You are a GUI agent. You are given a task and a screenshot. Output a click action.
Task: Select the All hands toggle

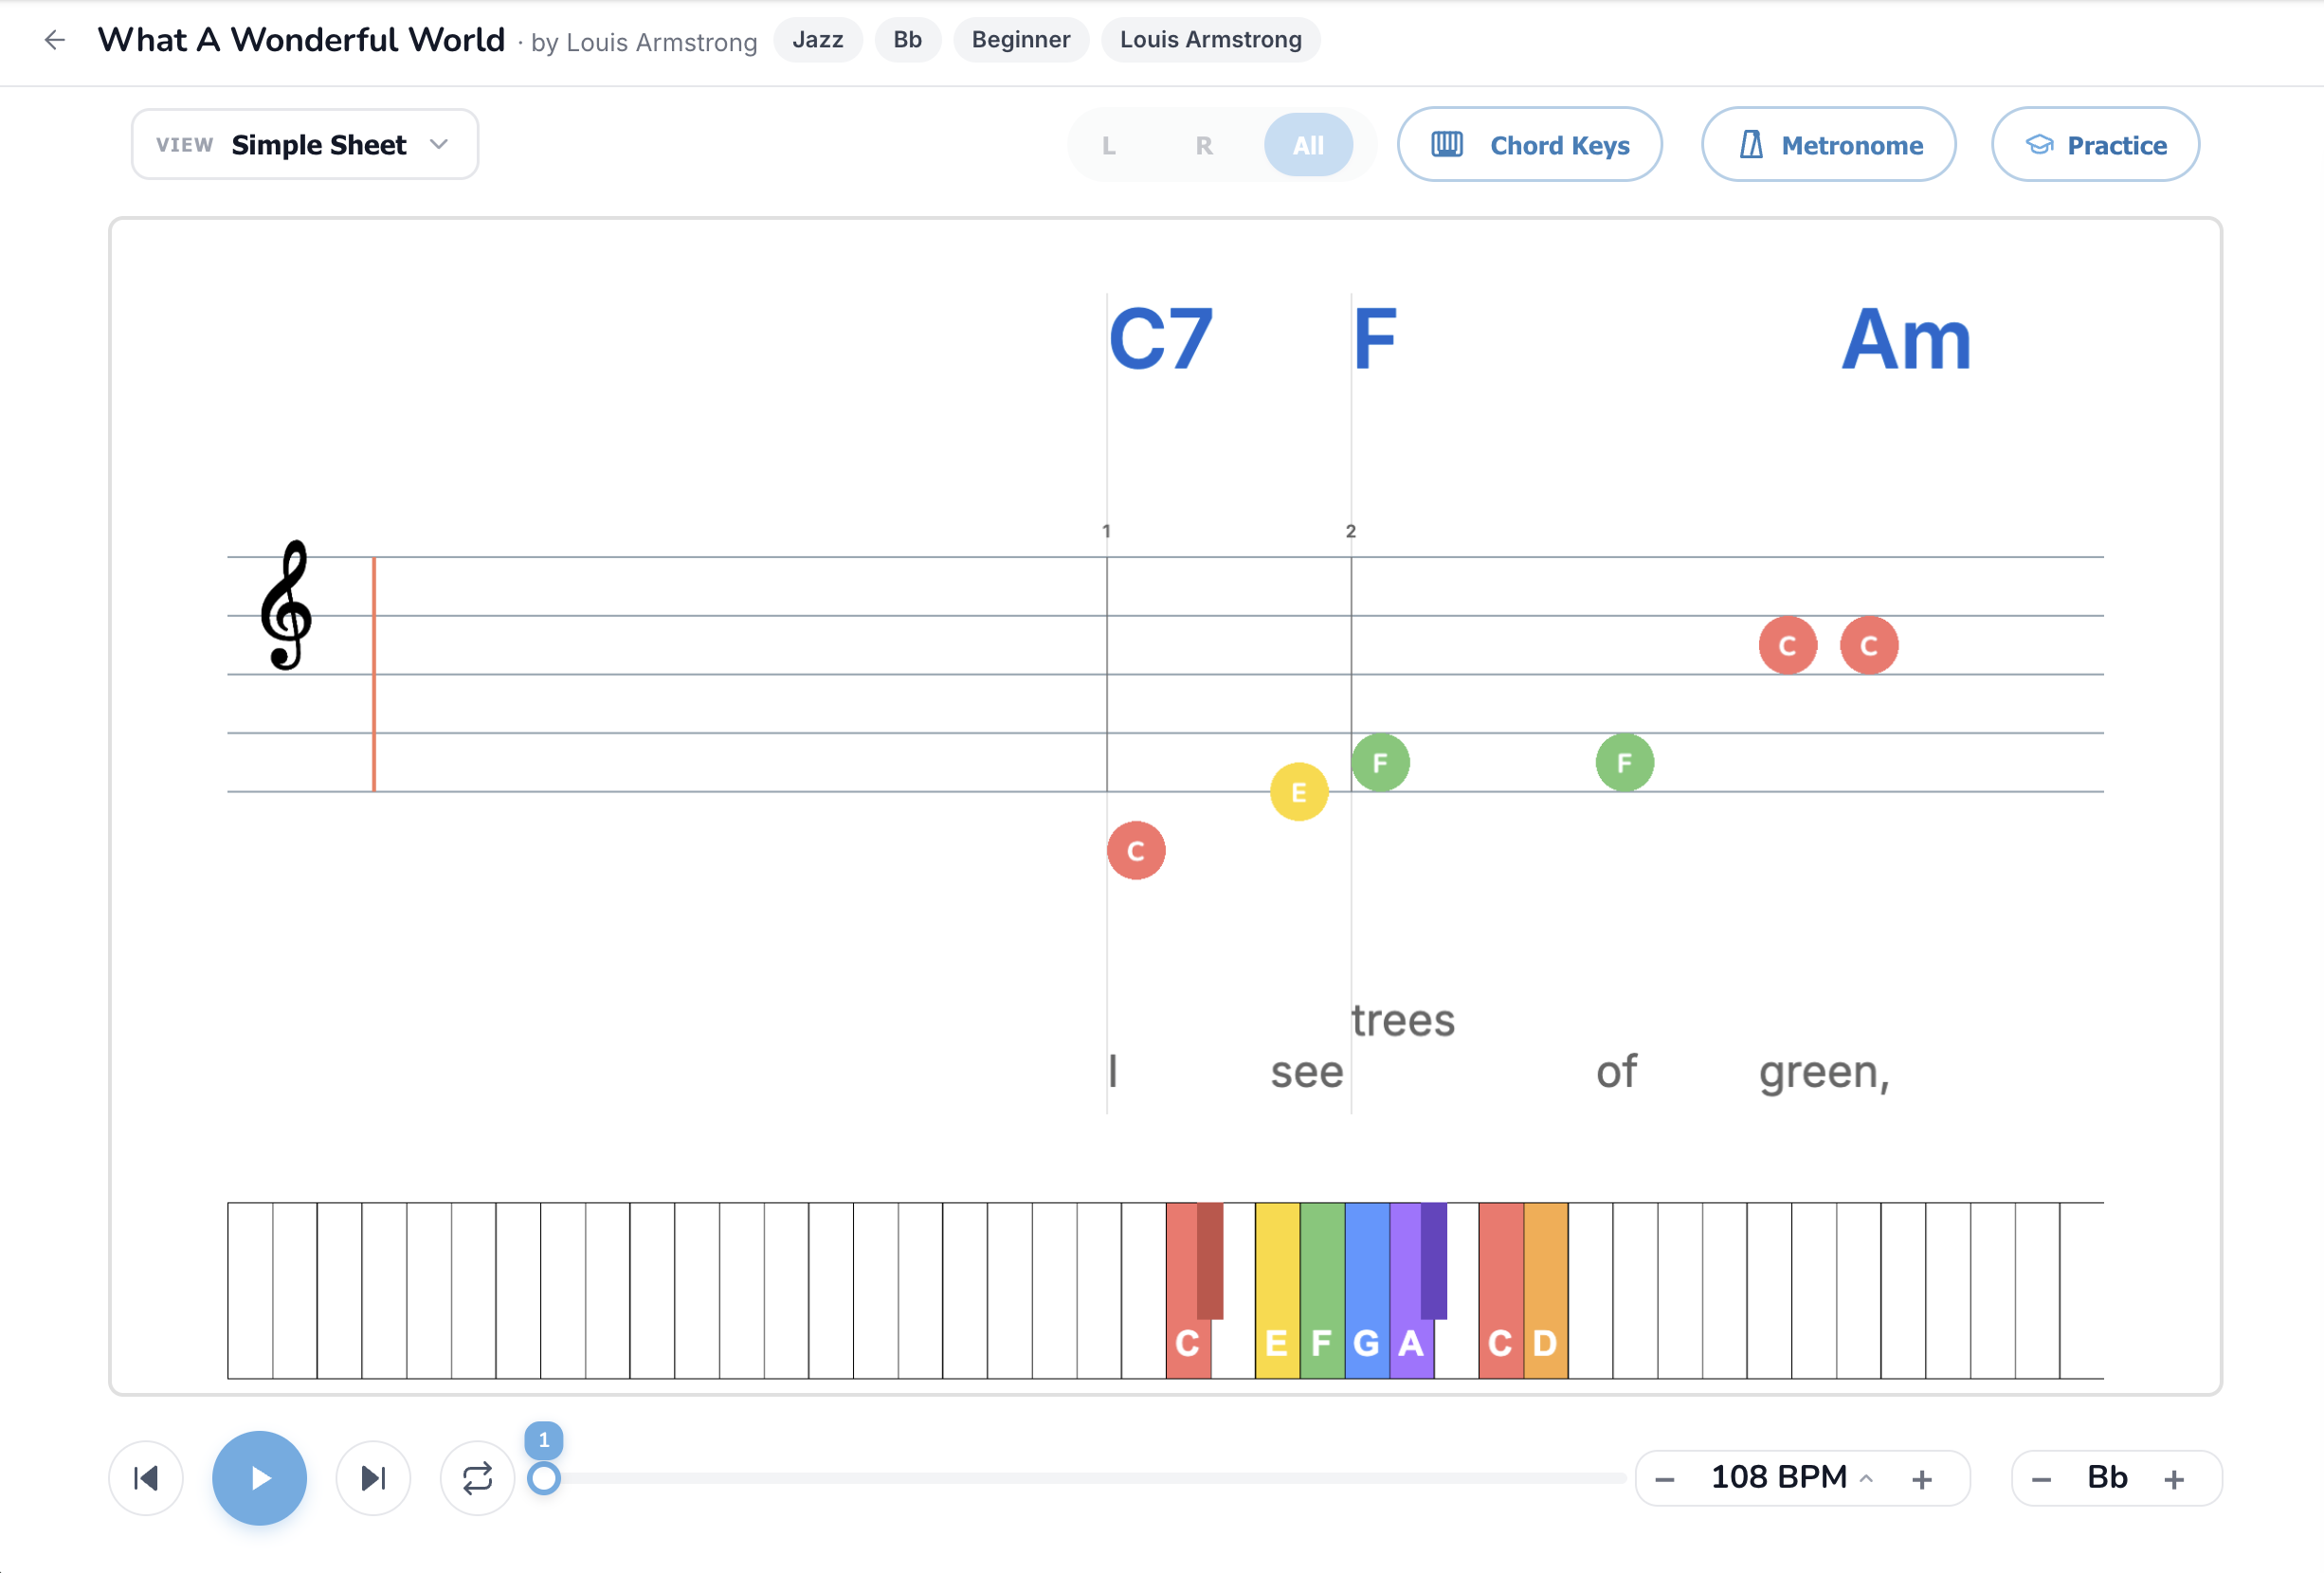[1308, 146]
